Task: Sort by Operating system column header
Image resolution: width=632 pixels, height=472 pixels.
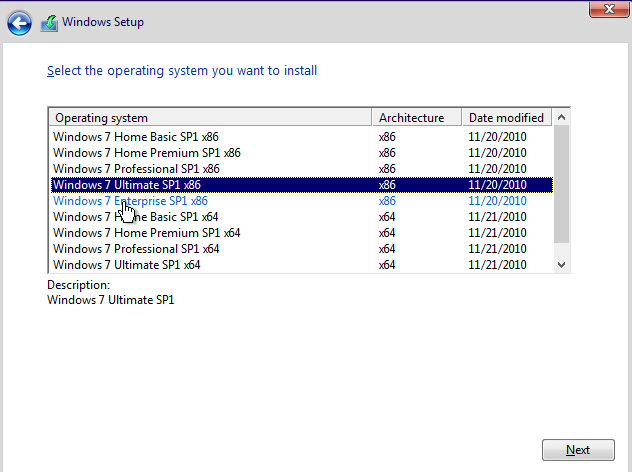Action: click(x=210, y=118)
